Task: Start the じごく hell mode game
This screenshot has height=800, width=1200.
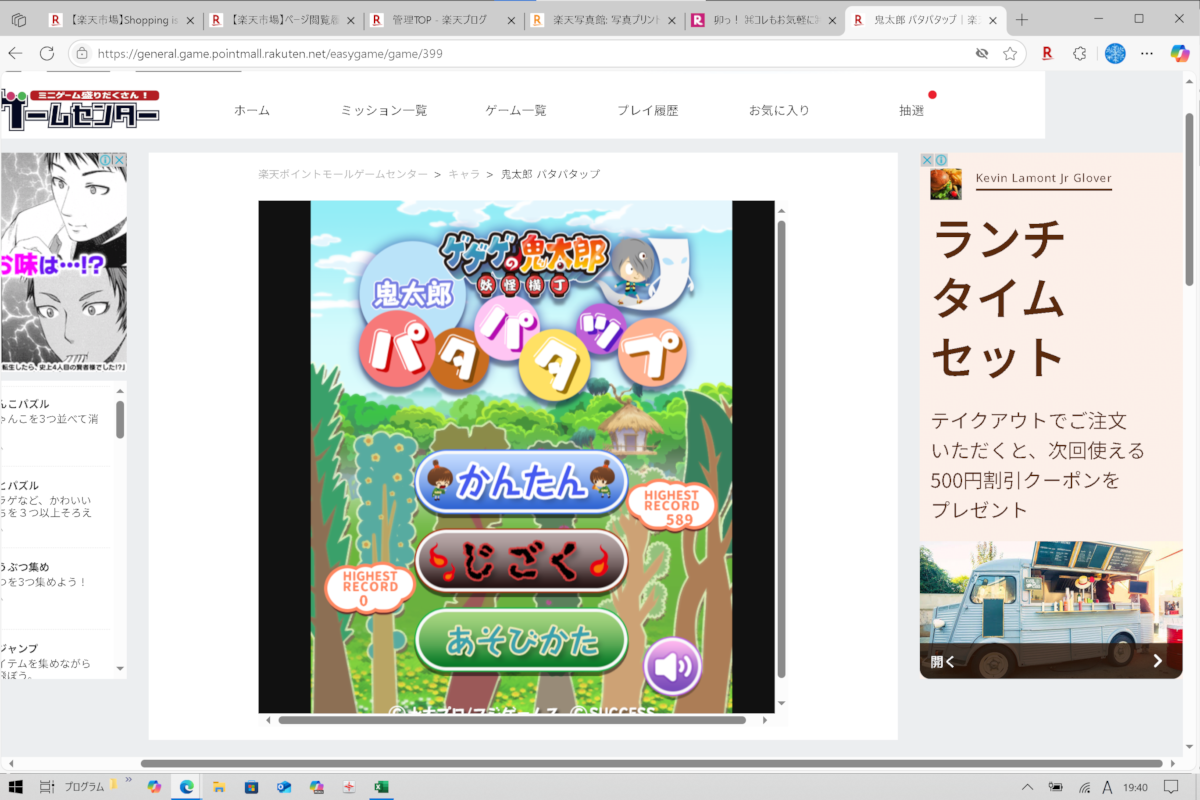Action: coord(521,561)
